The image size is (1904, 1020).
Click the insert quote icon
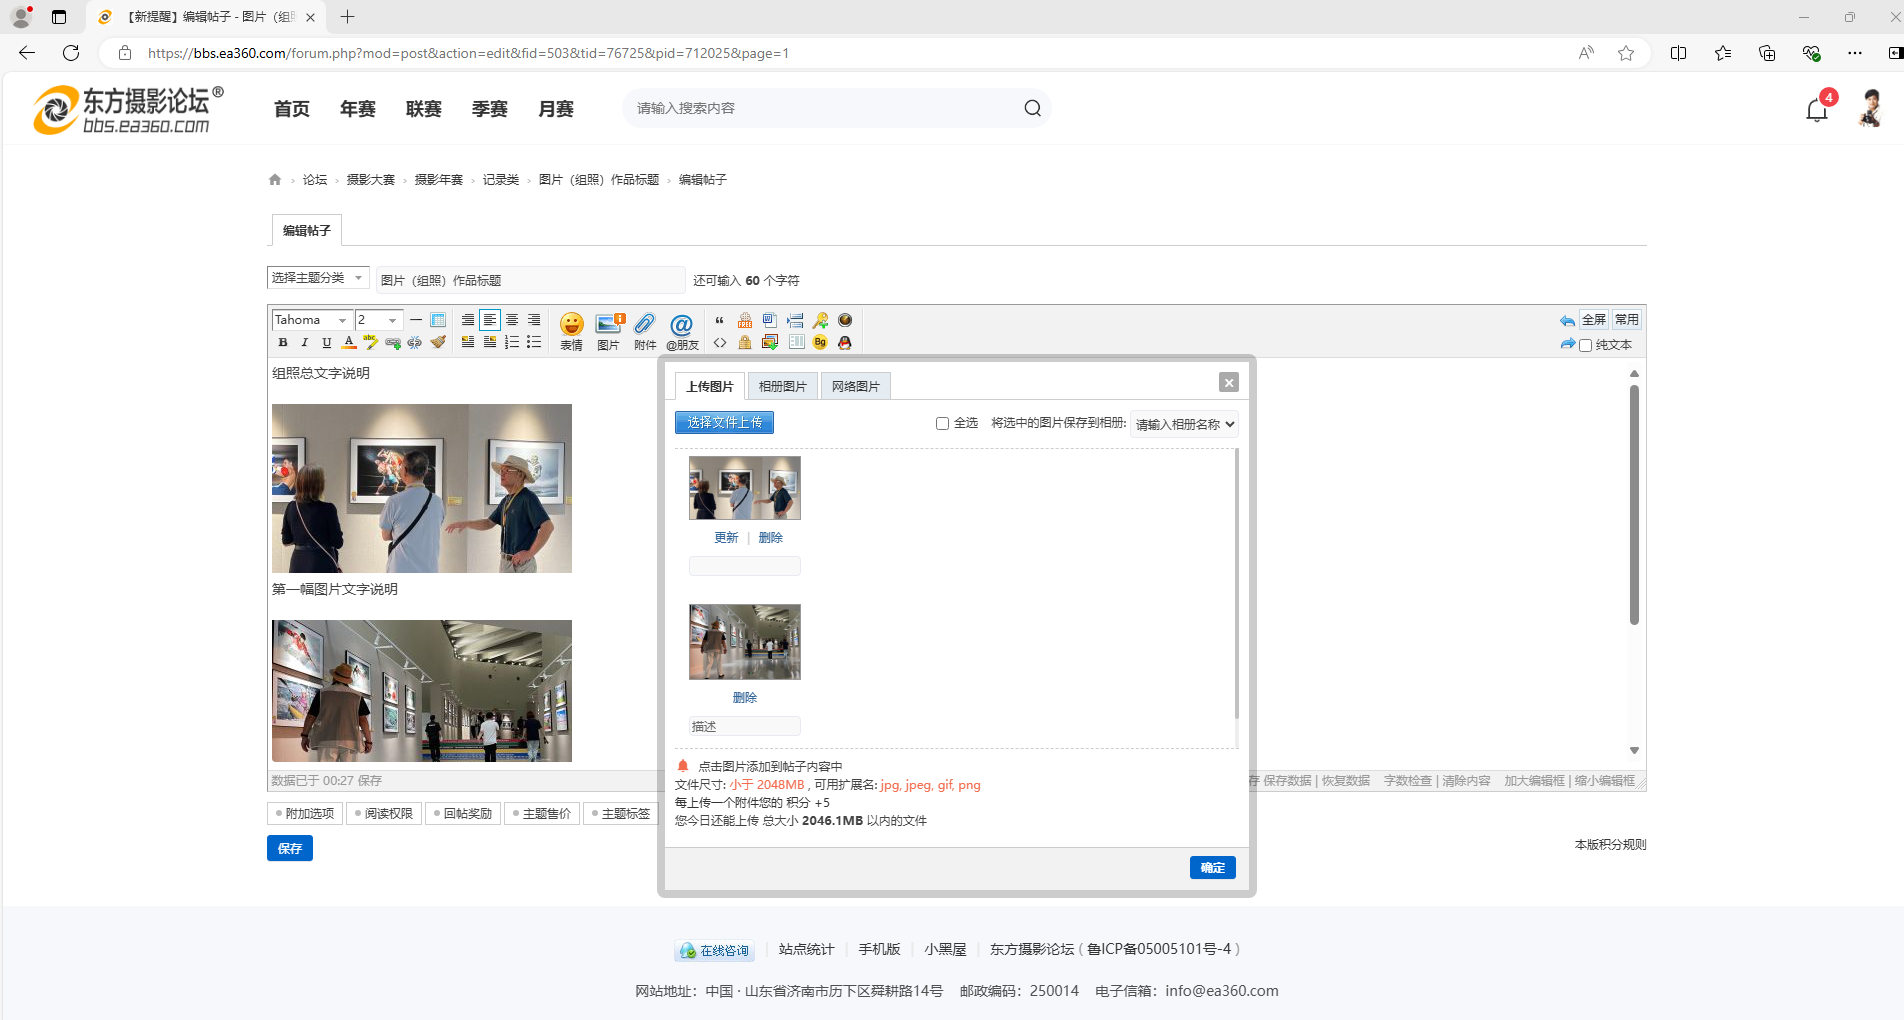(719, 321)
